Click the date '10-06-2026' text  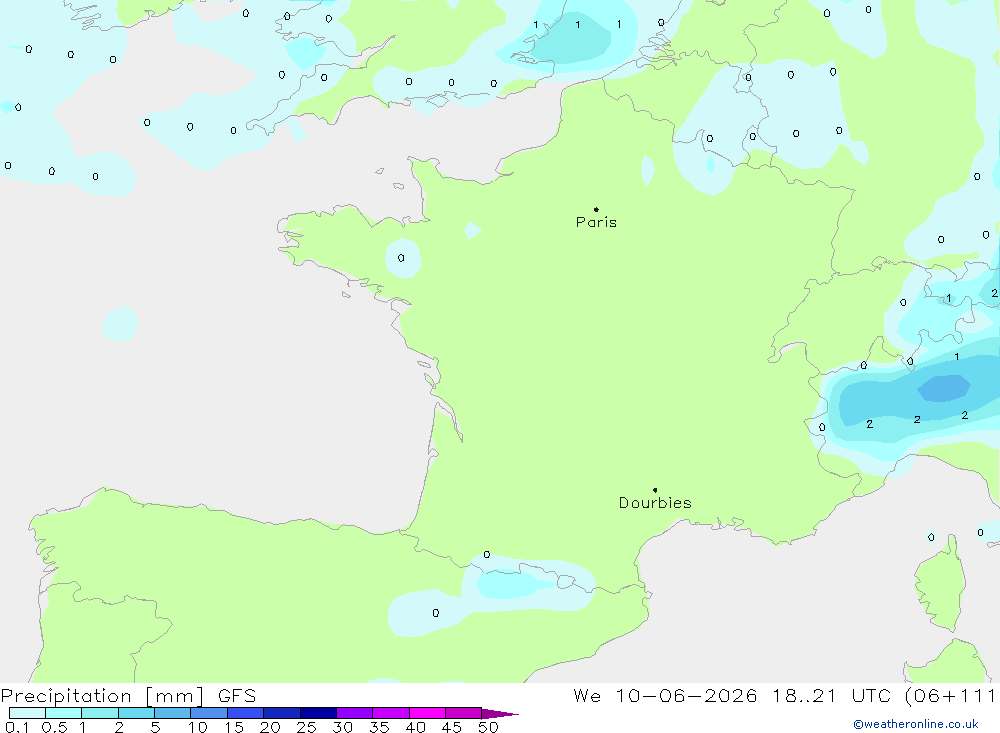(x=686, y=695)
